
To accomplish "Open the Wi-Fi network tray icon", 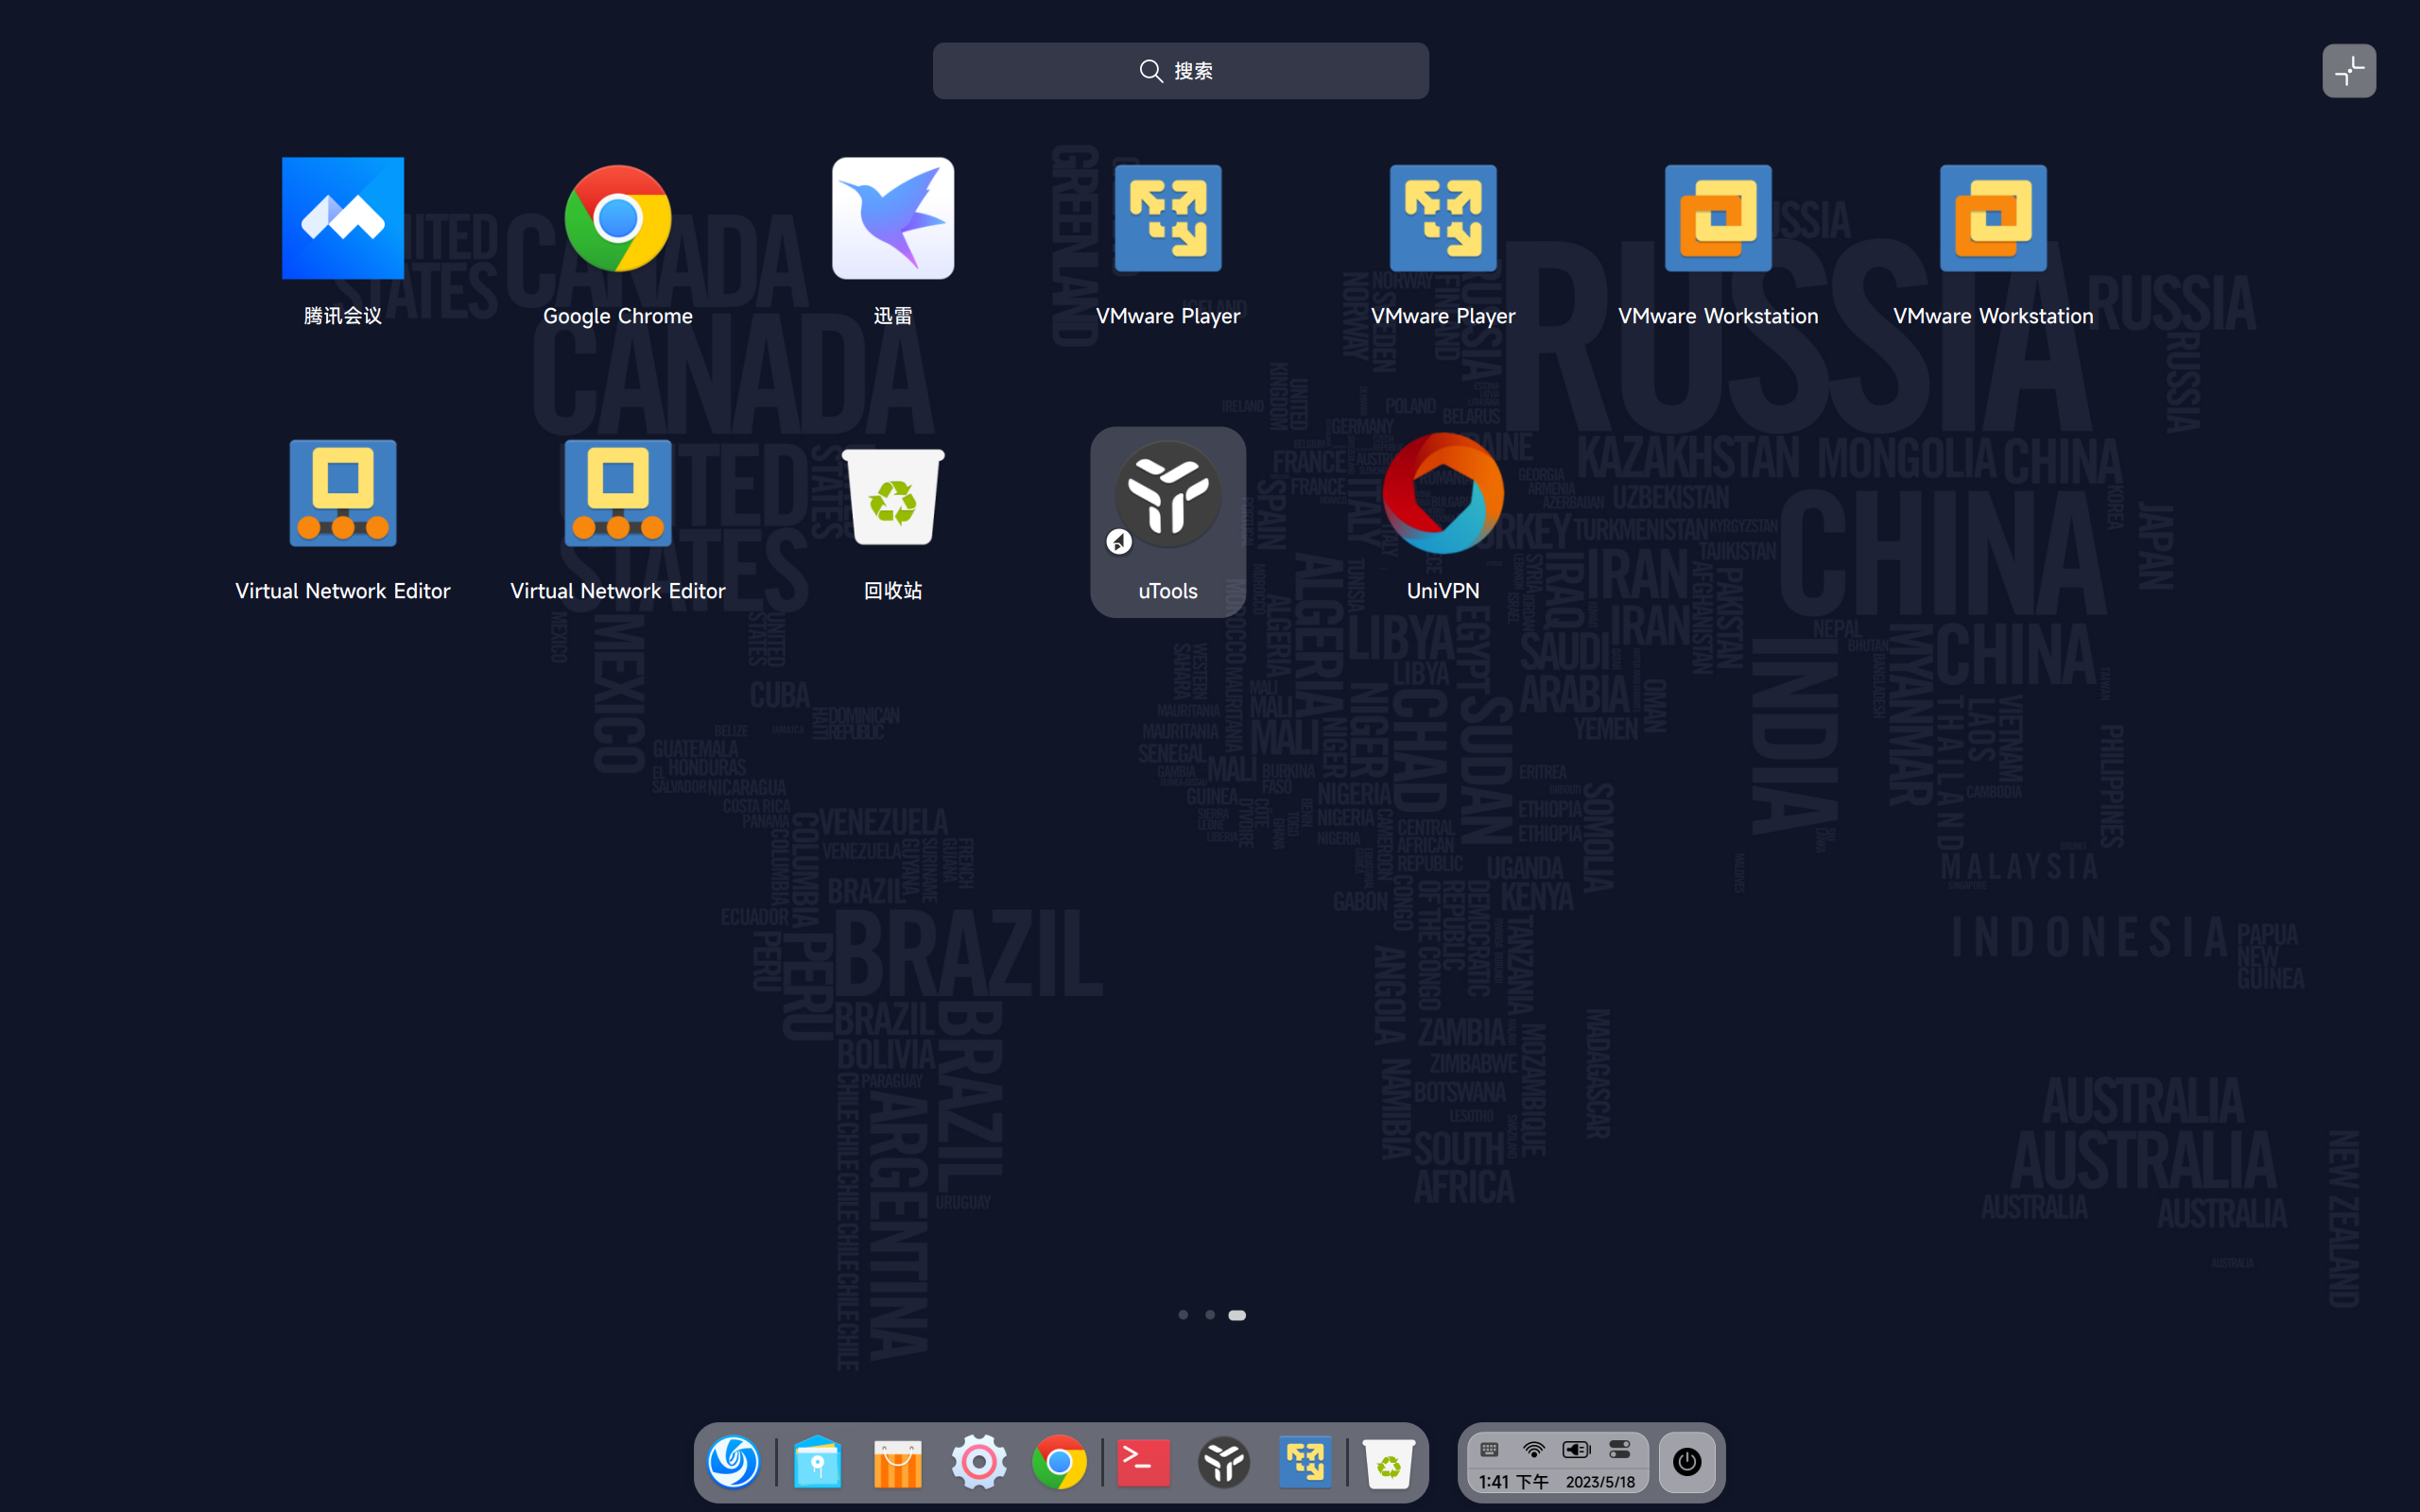I will [x=1533, y=1449].
